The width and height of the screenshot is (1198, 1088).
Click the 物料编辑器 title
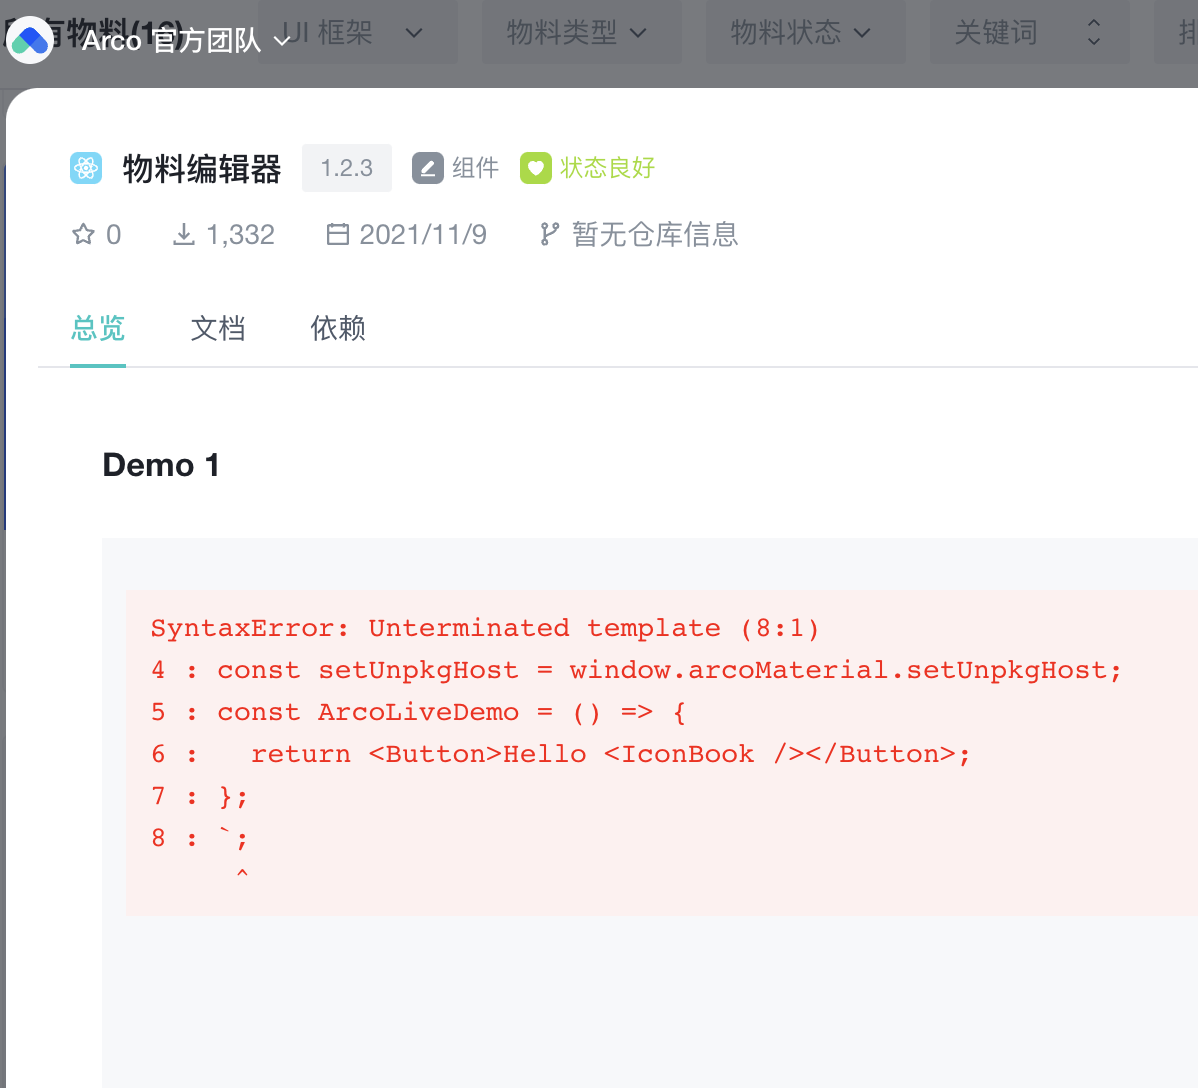point(202,169)
